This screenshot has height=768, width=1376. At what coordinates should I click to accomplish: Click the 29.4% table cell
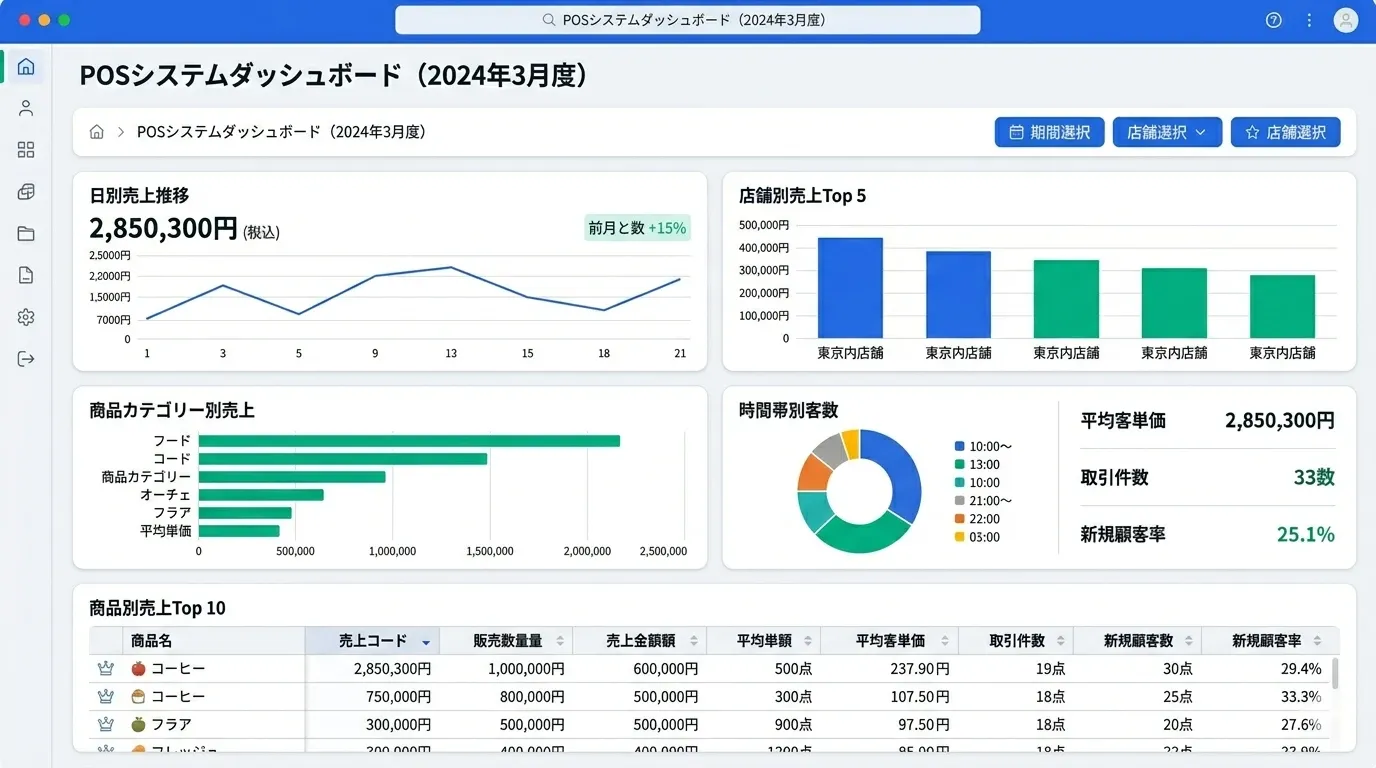point(1300,669)
